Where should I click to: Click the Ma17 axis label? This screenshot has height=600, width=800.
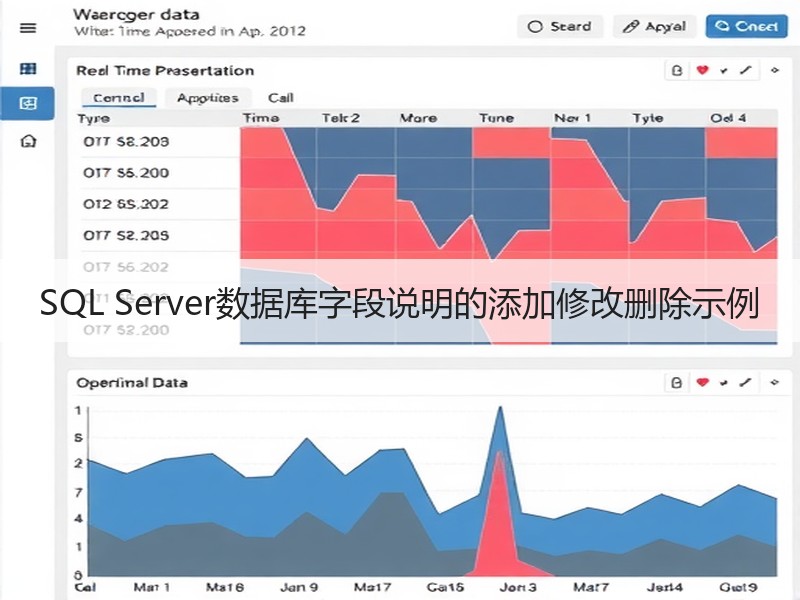coord(372,587)
